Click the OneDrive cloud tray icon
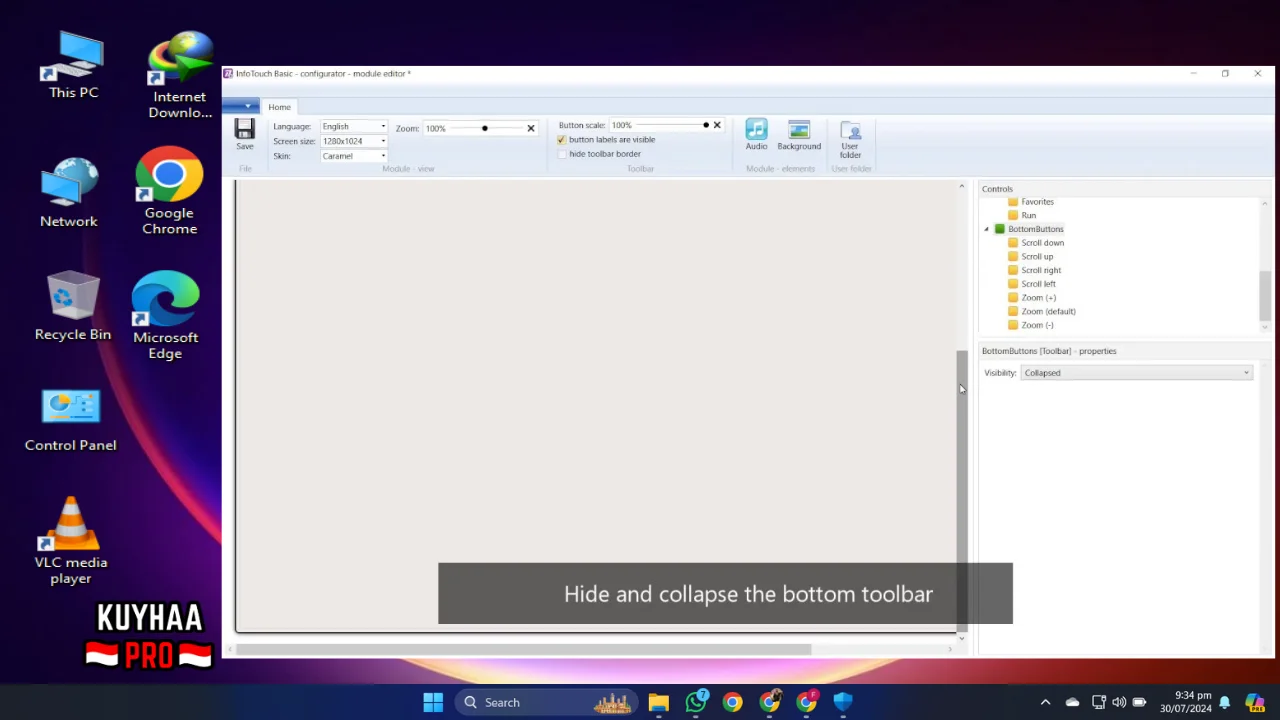Viewport: 1280px width, 720px height. point(1072,702)
